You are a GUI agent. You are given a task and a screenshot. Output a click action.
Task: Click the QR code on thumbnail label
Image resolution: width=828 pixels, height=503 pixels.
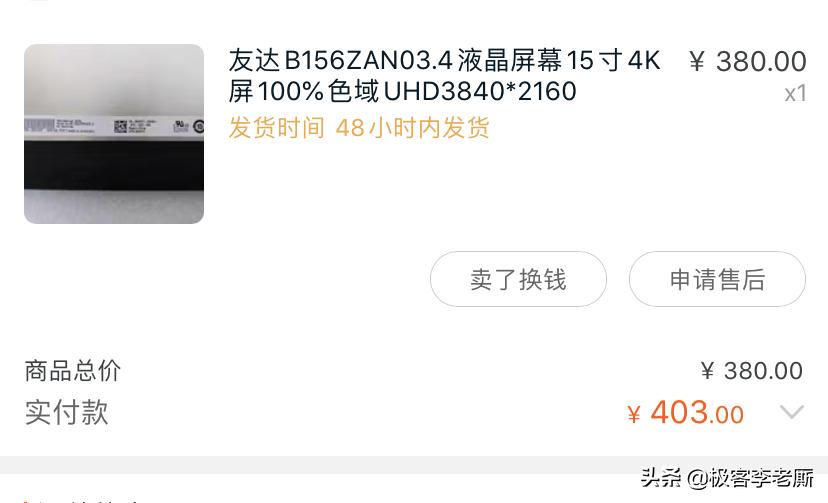coord(120,127)
